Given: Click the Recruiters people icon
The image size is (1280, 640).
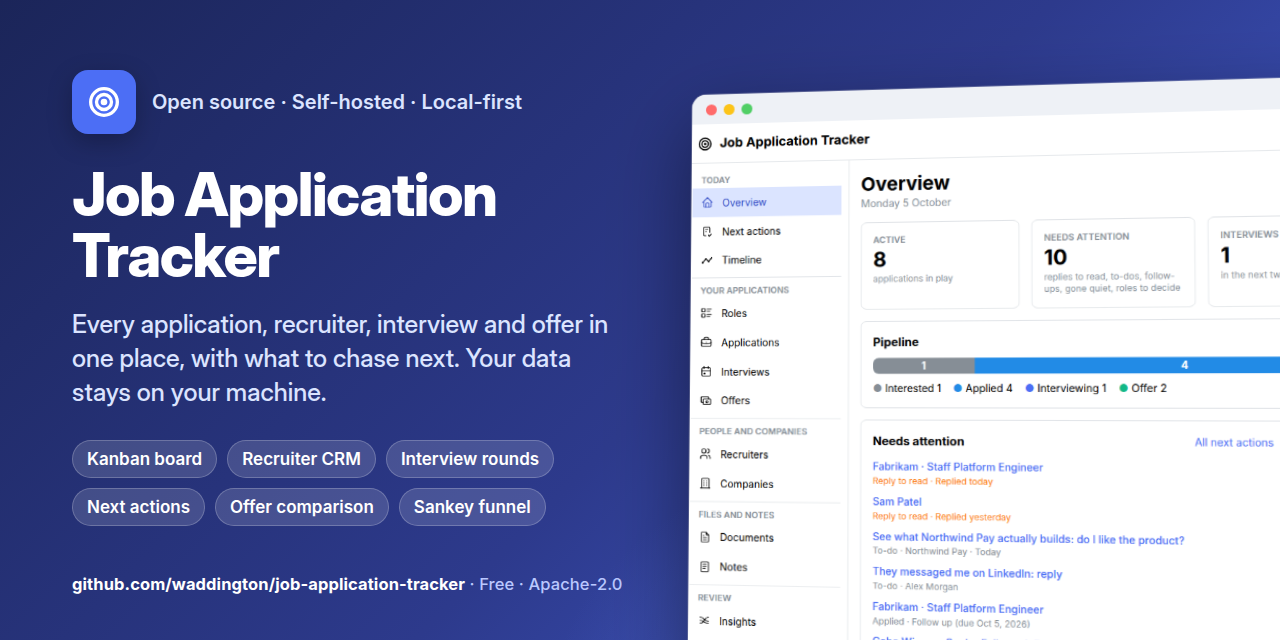Looking at the screenshot, I should [707, 454].
